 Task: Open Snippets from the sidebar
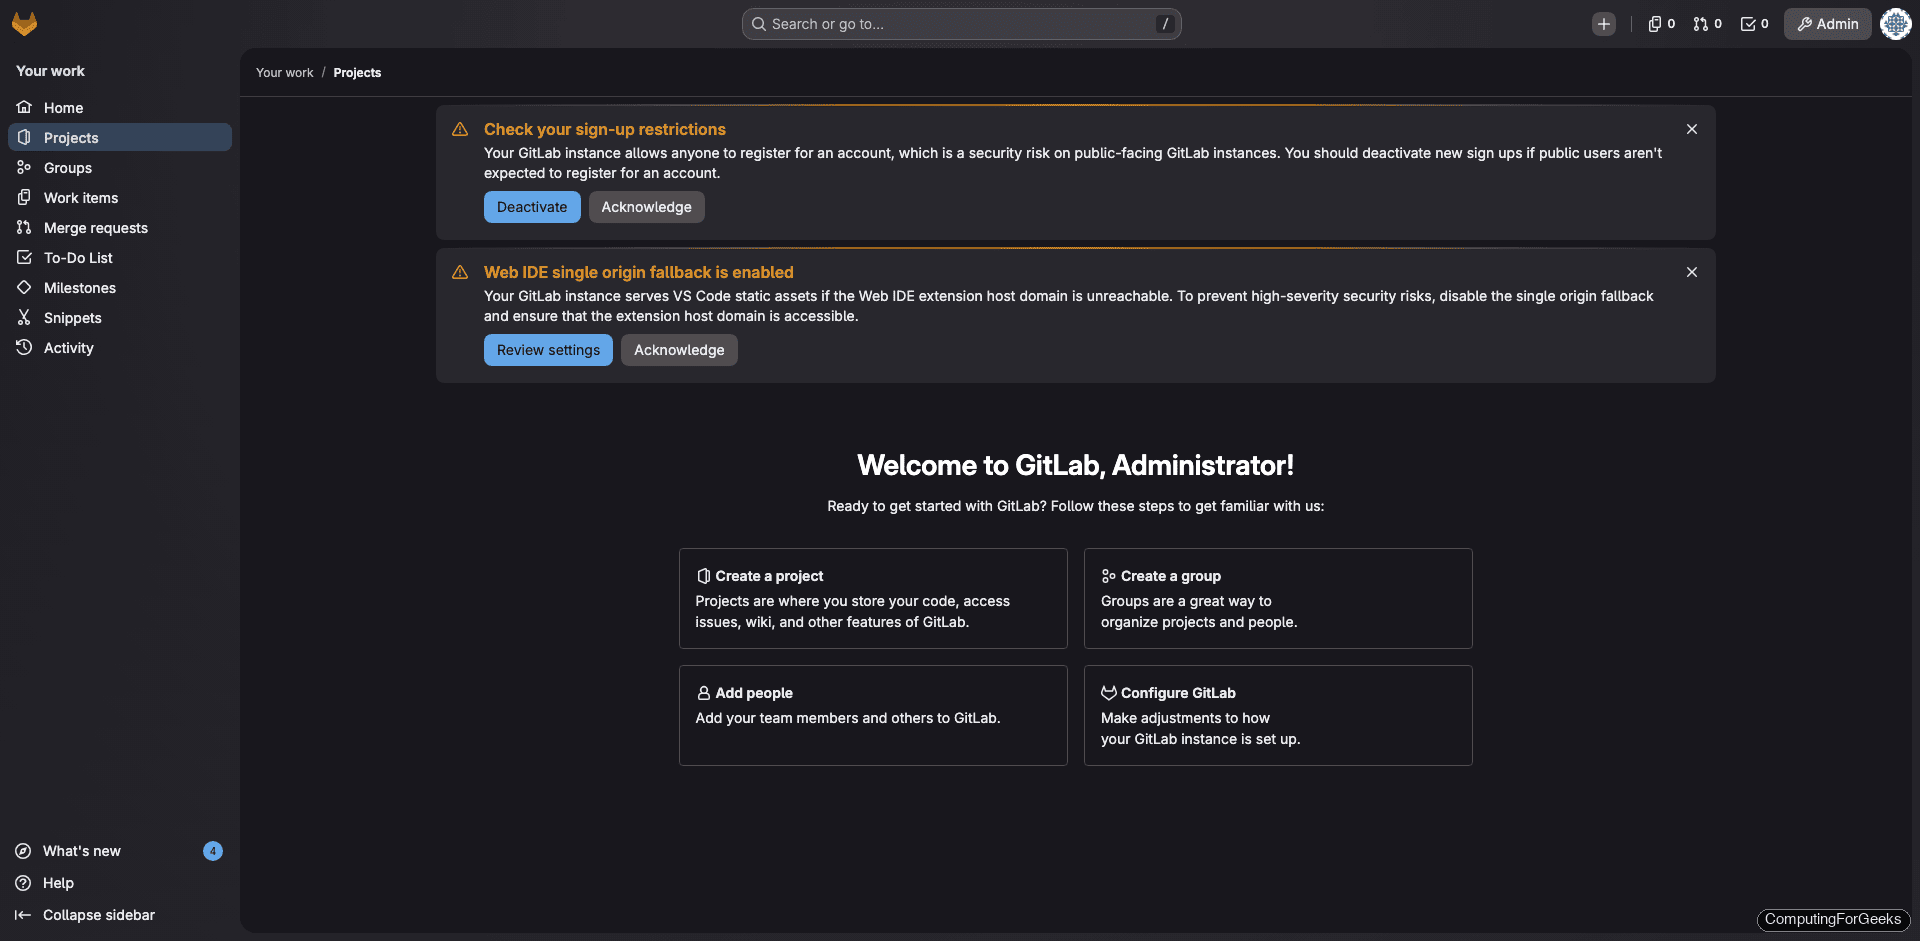(72, 317)
